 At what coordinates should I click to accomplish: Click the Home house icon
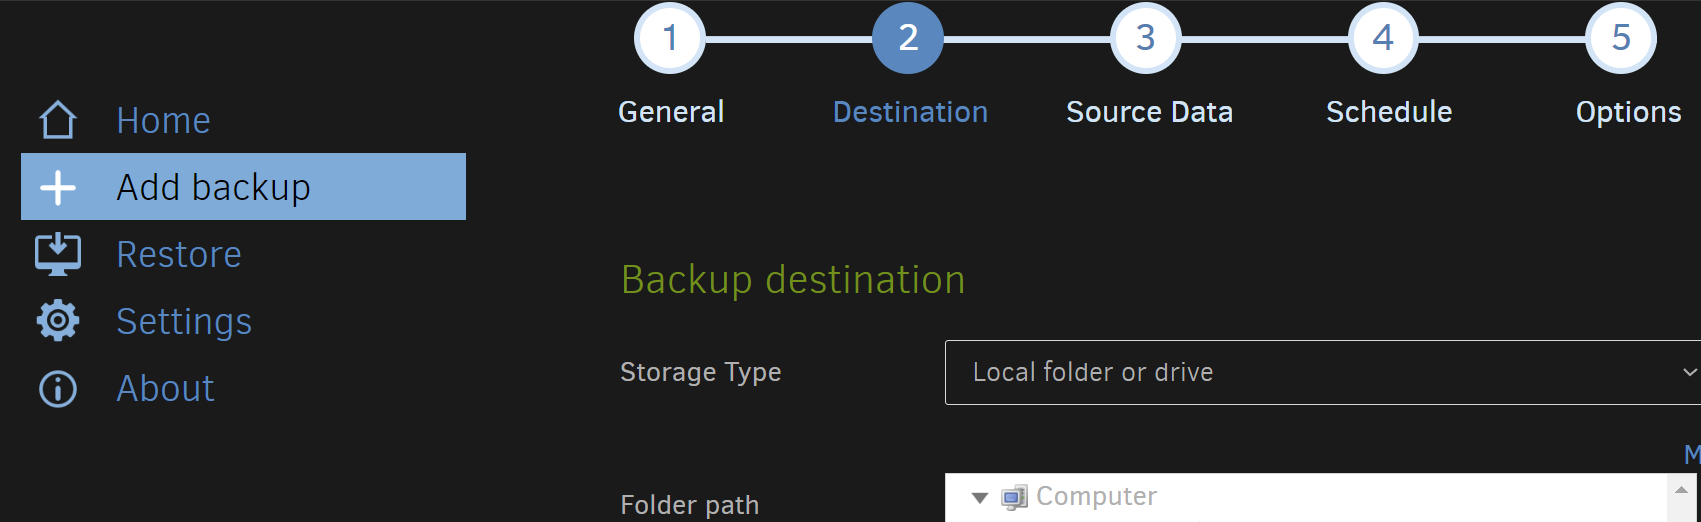tap(58, 120)
